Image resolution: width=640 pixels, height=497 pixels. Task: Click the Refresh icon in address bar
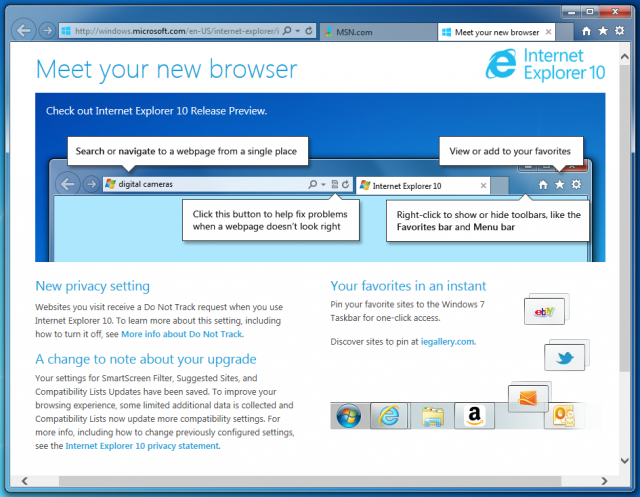(309, 31)
